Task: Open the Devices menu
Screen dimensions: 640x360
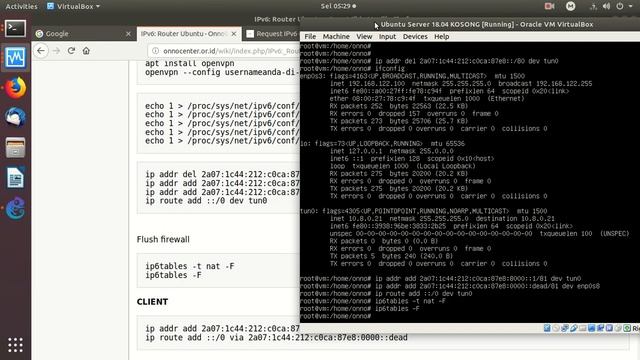Action: [x=415, y=37]
